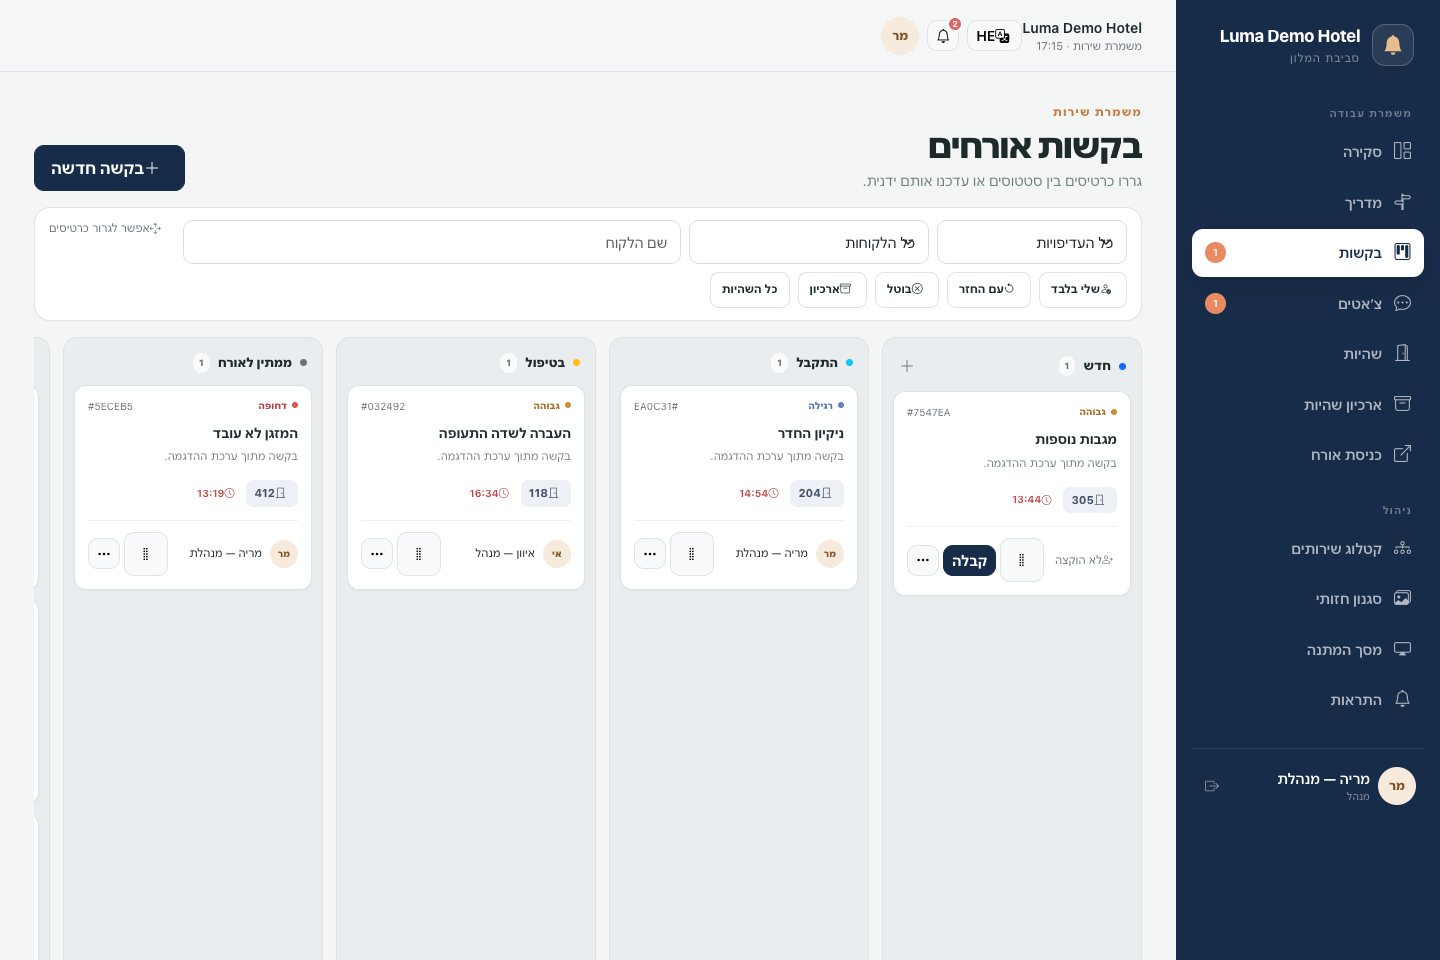Click the ניקיון החדר card title
The image size is (1440, 960).
point(811,434)
